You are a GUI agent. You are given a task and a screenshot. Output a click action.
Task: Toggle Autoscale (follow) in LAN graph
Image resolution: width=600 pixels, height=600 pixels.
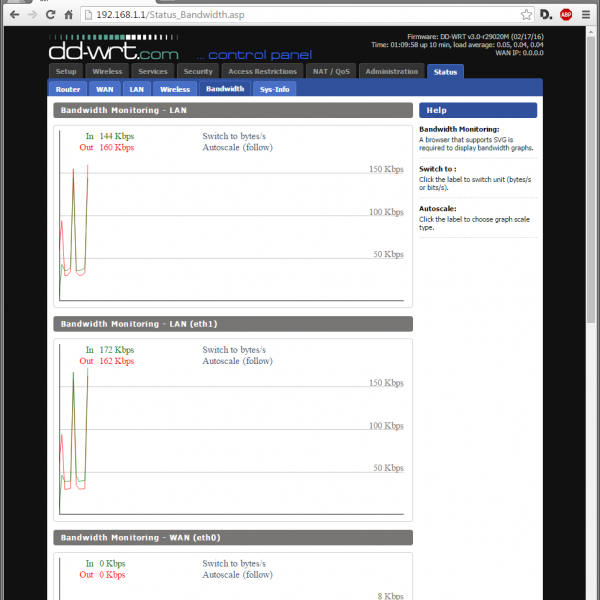point(237,147)
